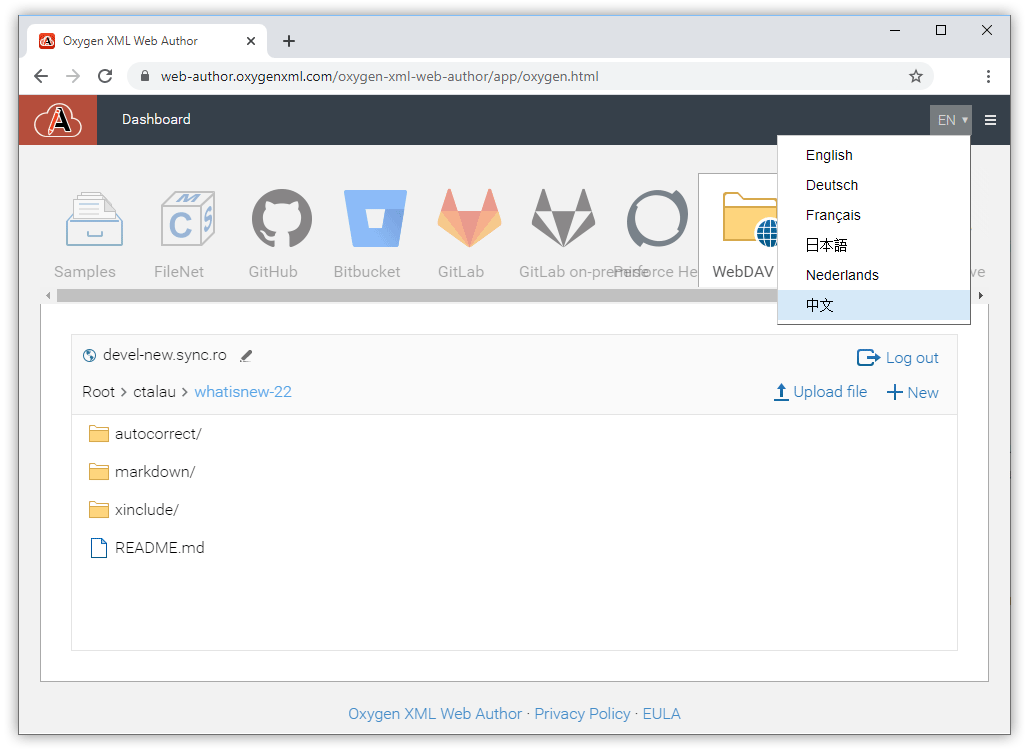
Task: Select English from the language list
Action: point(874,155)
